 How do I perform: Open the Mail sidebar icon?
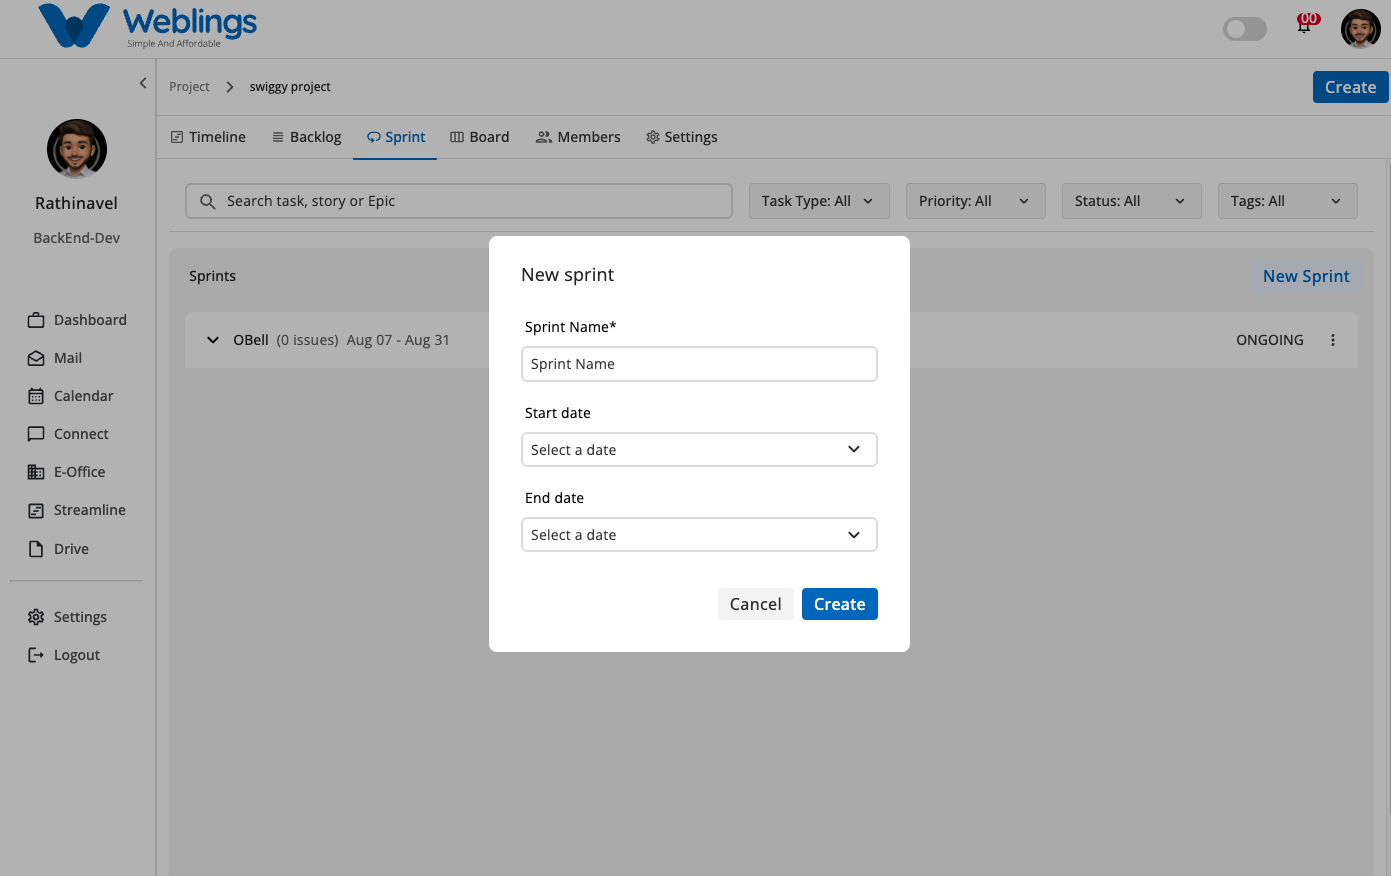[36, 358]
